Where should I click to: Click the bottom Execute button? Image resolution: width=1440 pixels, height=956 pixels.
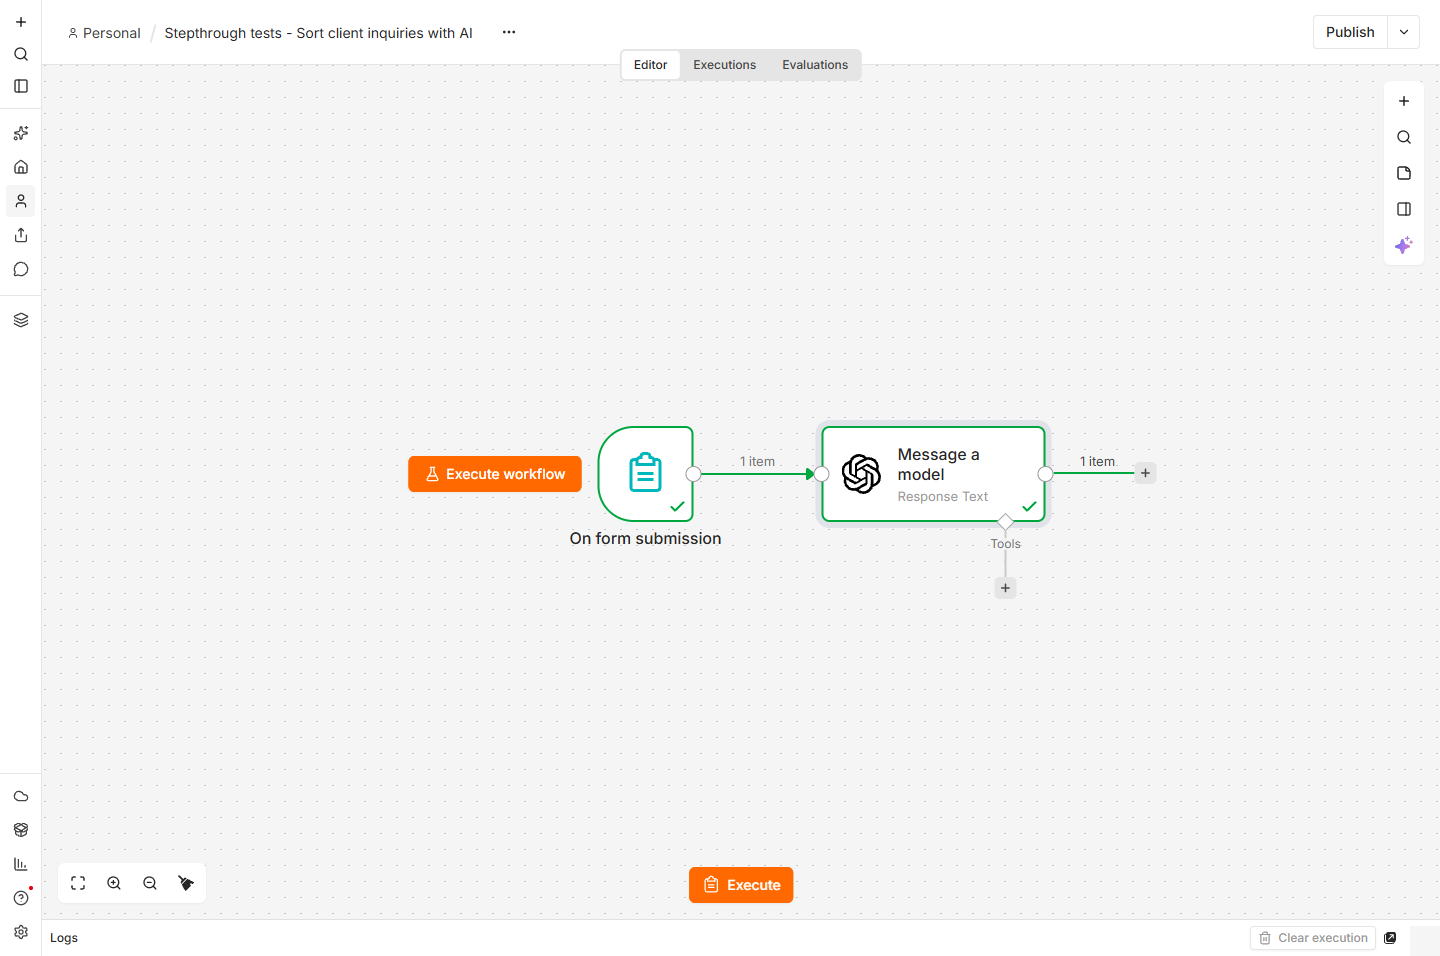(741, 885)
